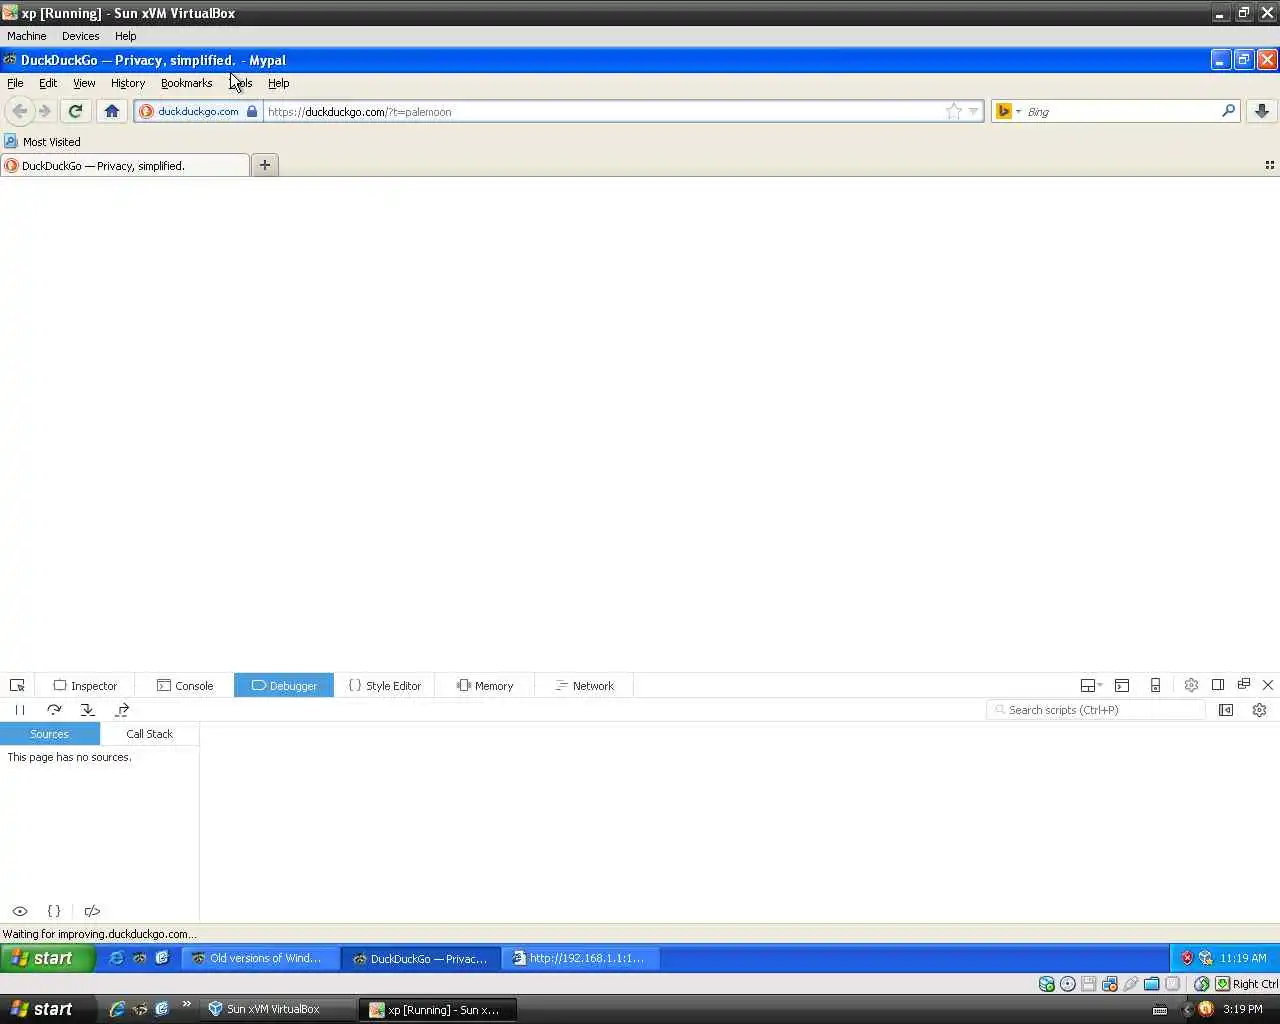Open the Memory tab

(484, 685)
